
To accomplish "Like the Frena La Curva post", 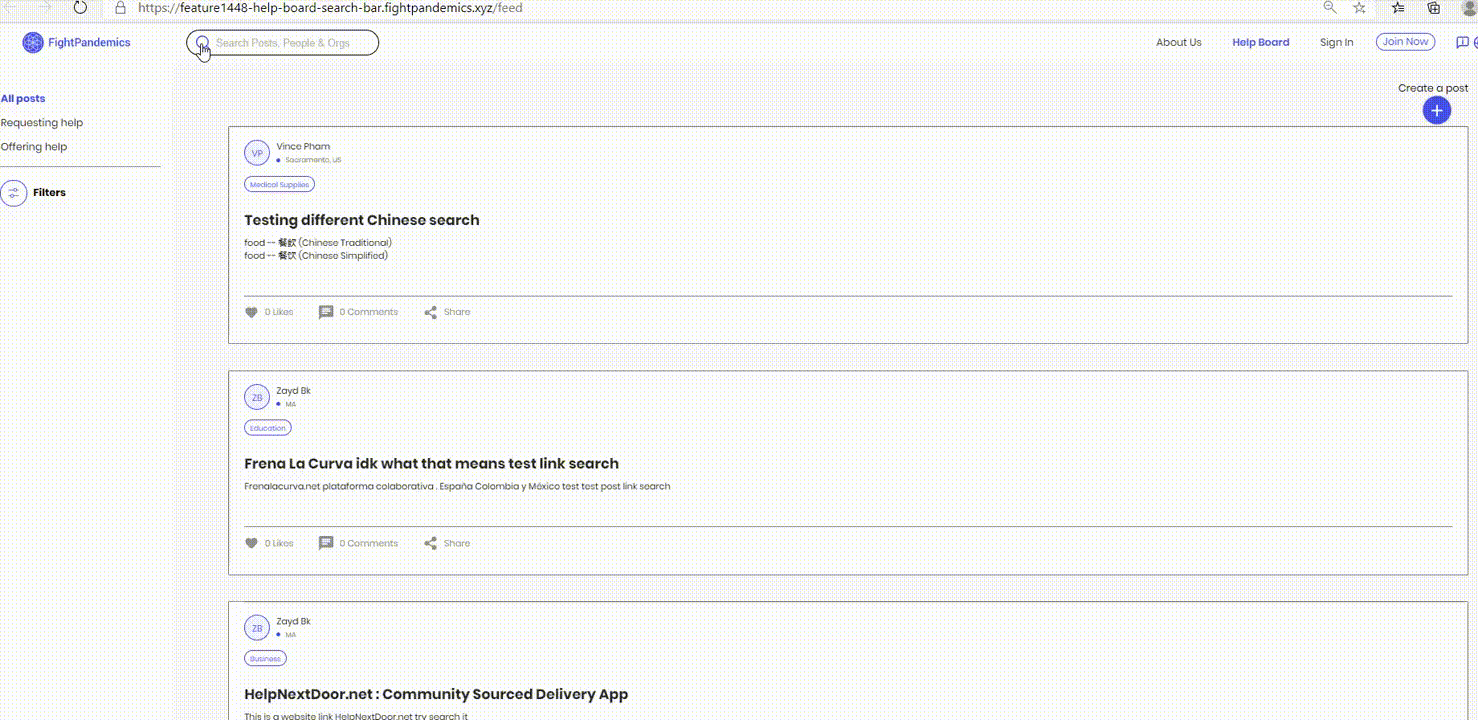I will point(251,543).
